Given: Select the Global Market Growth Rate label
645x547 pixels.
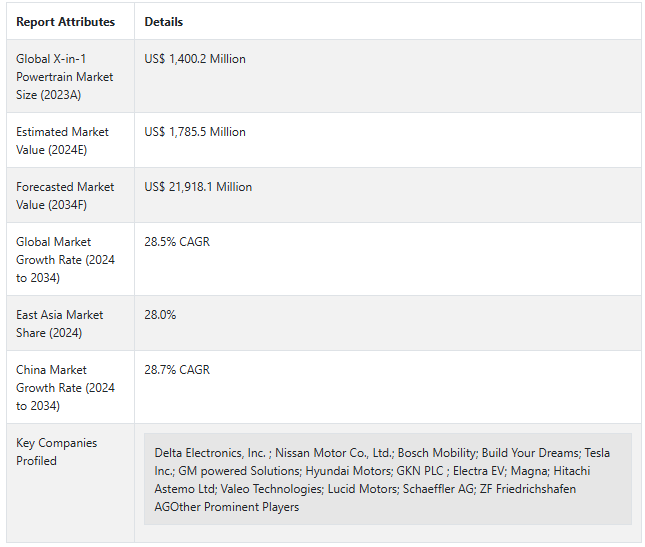Looking at the screenshot, I should [65, 260].
